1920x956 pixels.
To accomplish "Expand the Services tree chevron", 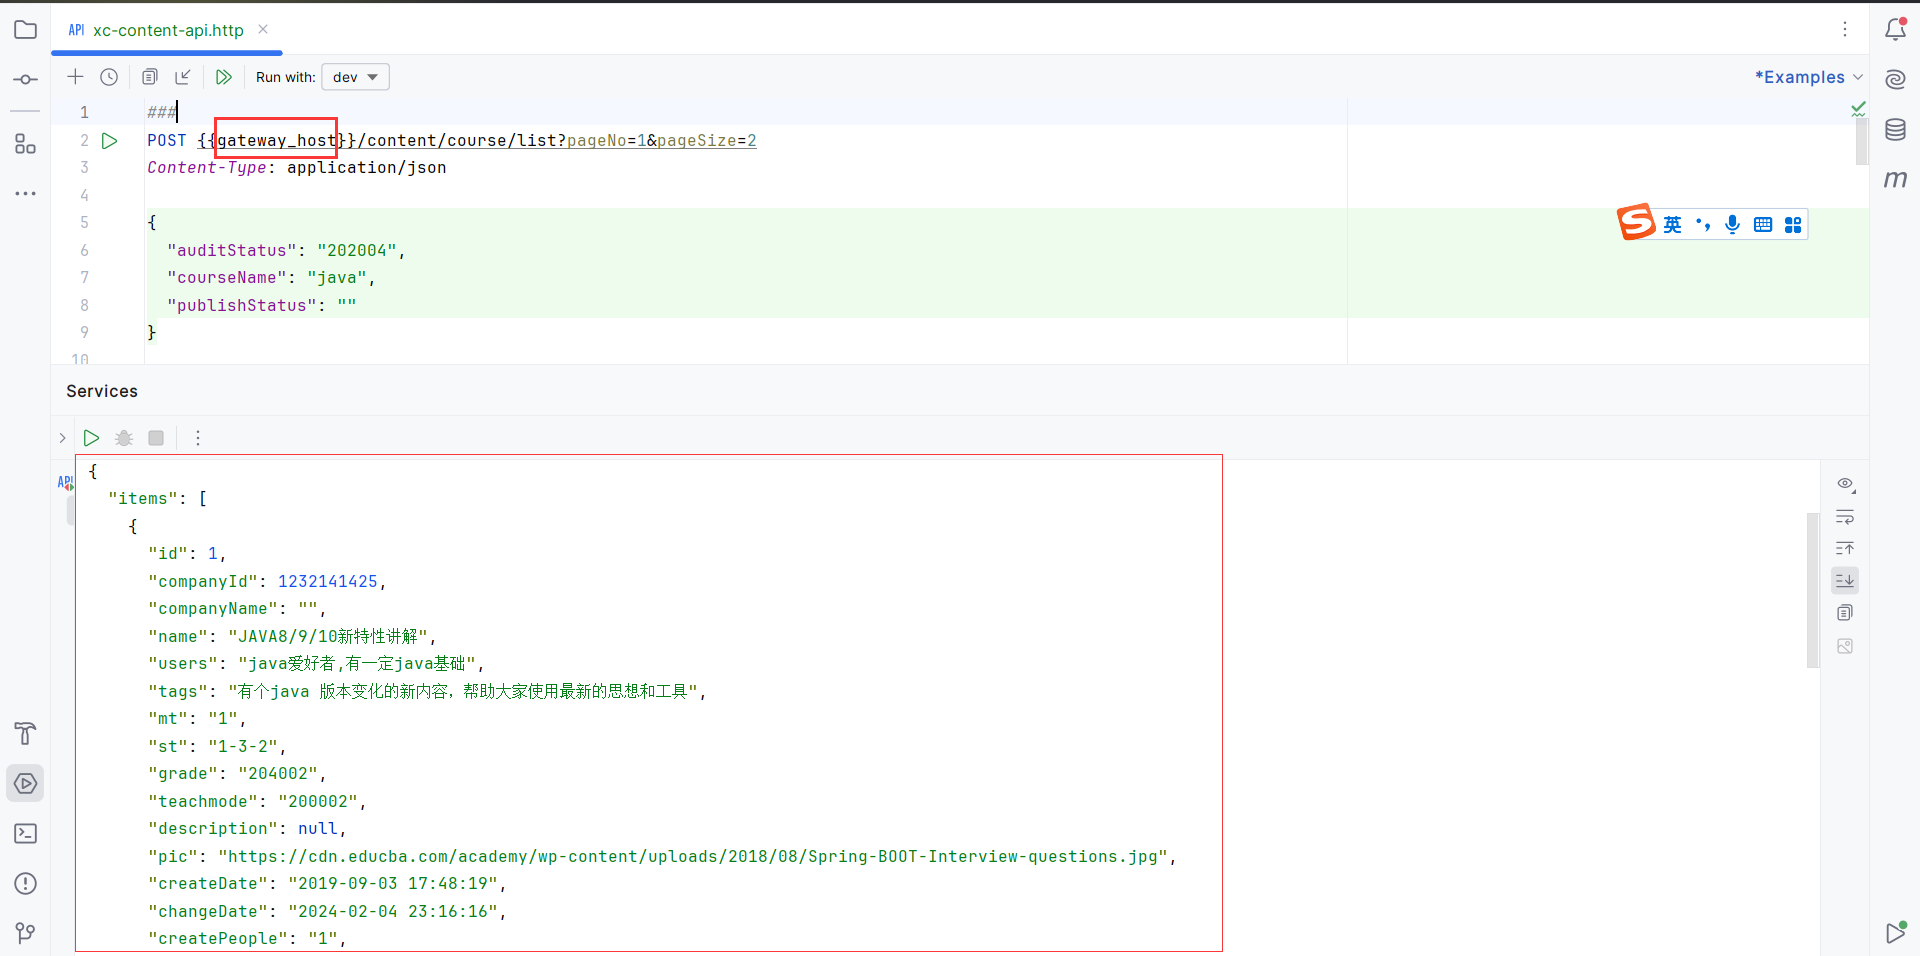I will point(62,438).
